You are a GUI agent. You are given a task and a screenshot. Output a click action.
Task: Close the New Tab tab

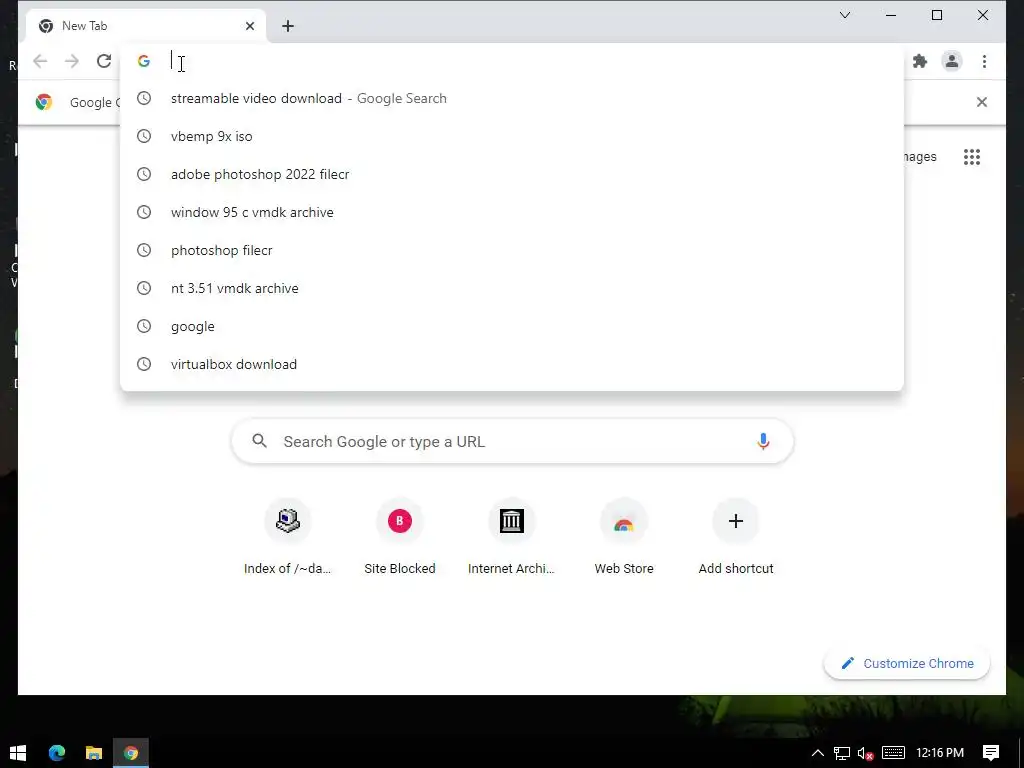(x=250, y=26)
